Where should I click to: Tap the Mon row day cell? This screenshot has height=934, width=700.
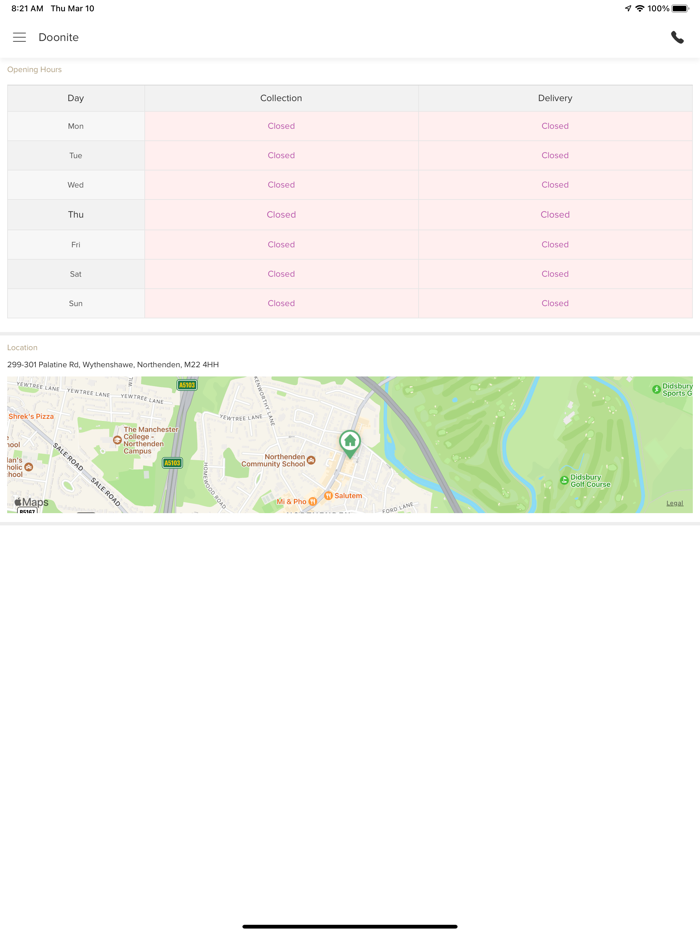point(76,126)
